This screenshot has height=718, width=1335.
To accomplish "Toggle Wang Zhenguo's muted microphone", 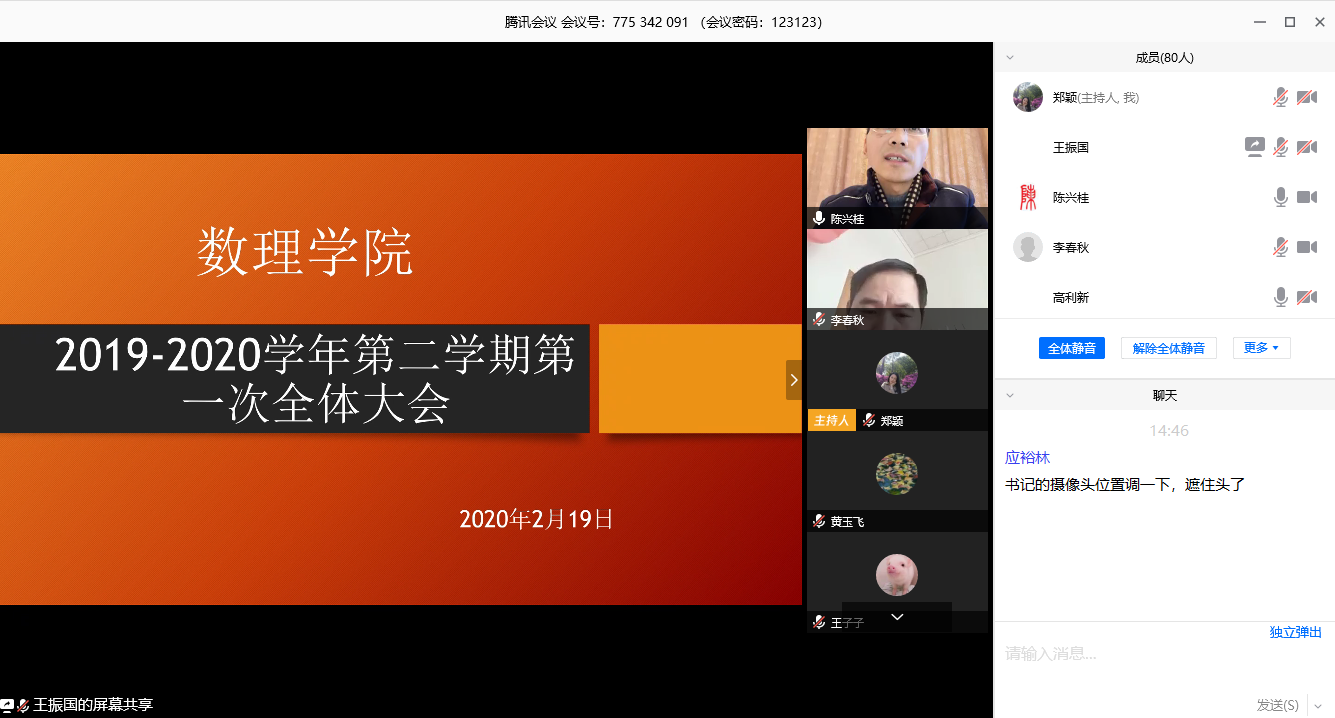I will pyautogui.click(x=1280, y=147).
